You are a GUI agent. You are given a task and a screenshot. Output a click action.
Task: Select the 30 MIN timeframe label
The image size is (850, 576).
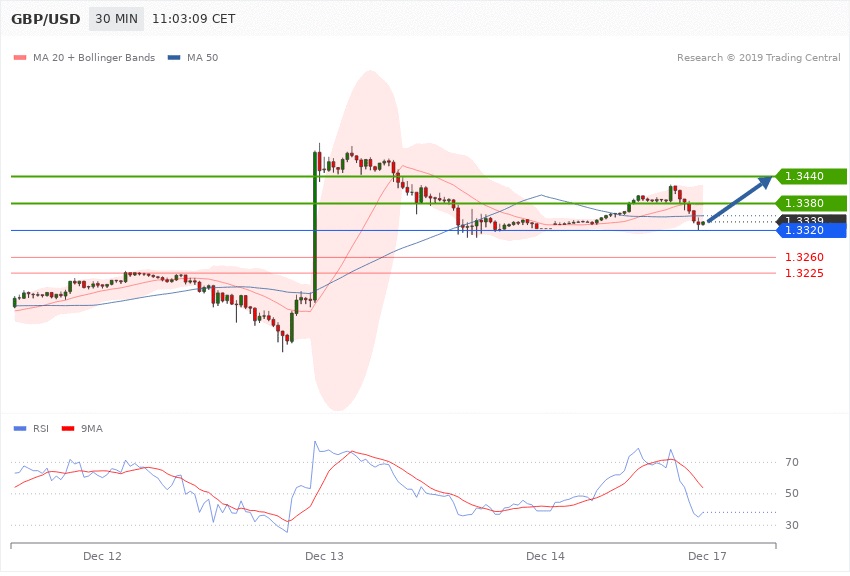[x=116, y=19]
